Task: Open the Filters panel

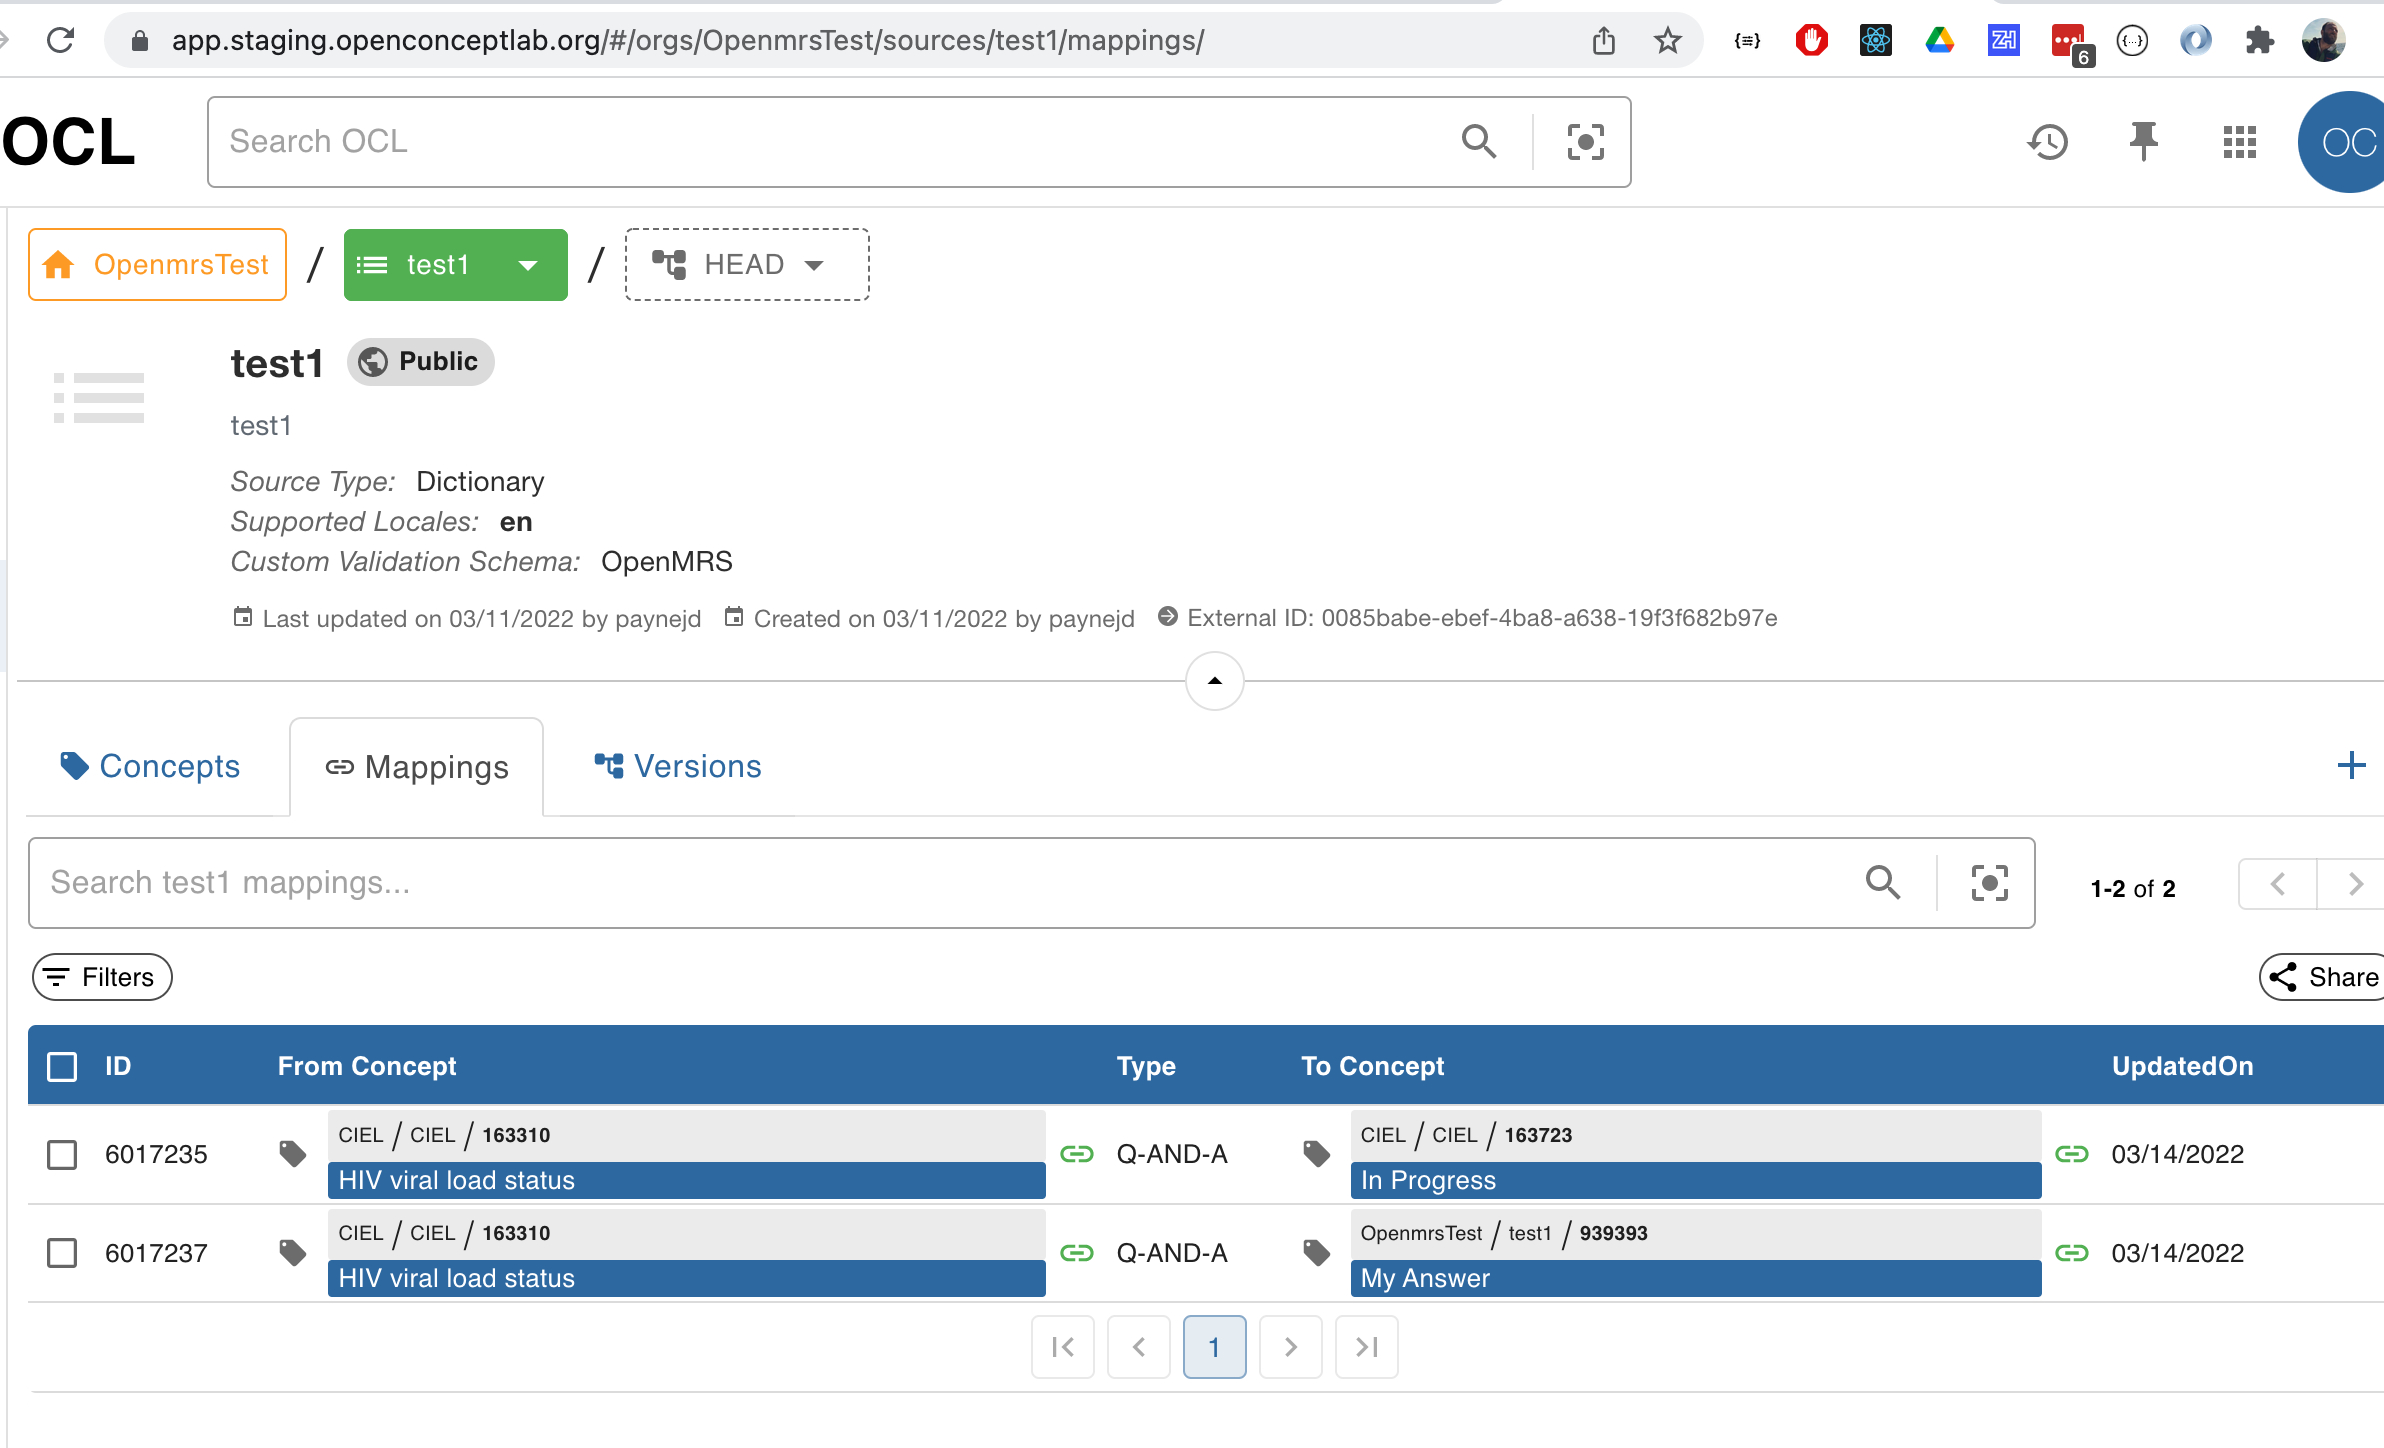Action: (101, 977)
